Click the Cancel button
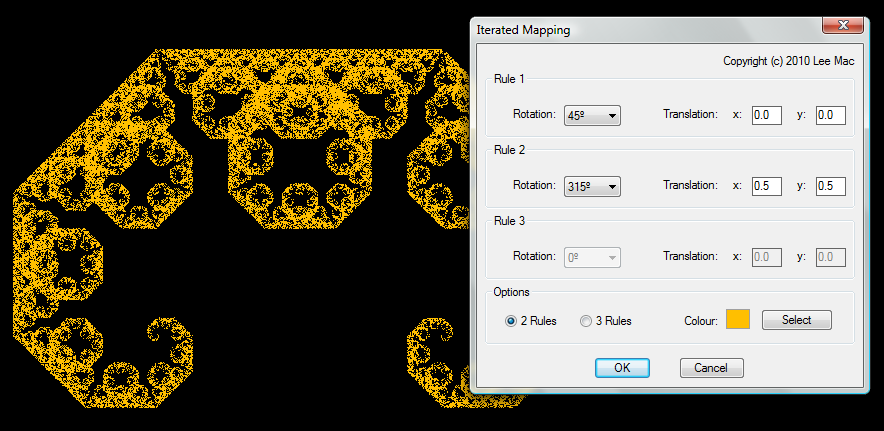Viewport: 884px width, 431px height. point(711,367)
